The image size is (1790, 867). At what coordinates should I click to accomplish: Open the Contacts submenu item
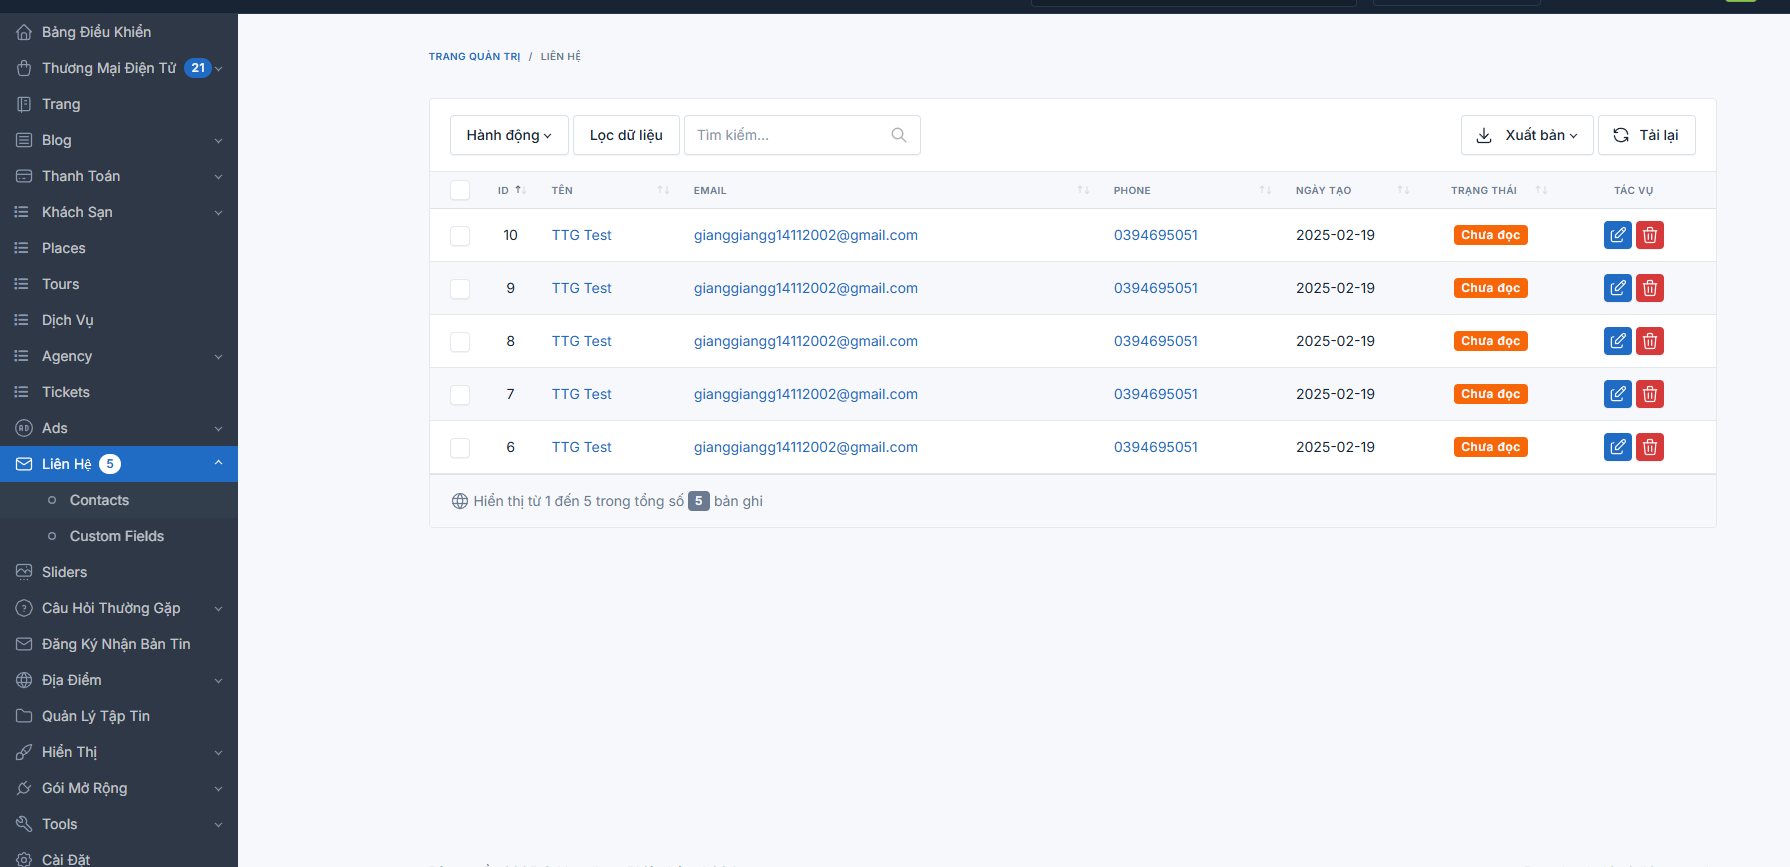[x=119, y=500]
